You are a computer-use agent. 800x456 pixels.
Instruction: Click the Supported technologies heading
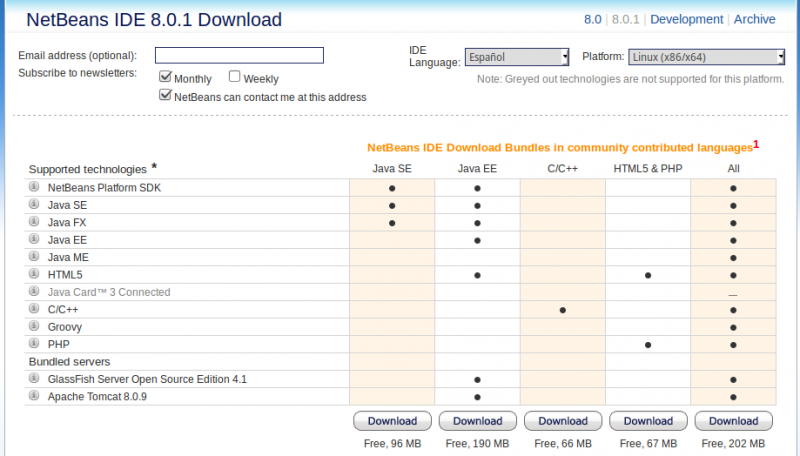coord(87,169)
